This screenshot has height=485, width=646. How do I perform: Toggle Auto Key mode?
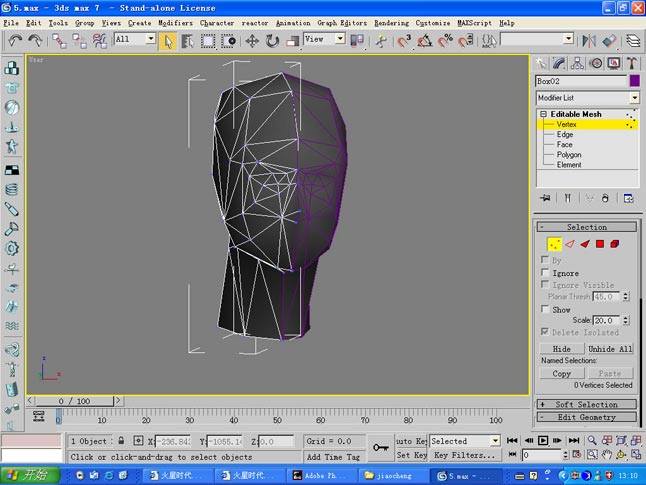point(411,441)
